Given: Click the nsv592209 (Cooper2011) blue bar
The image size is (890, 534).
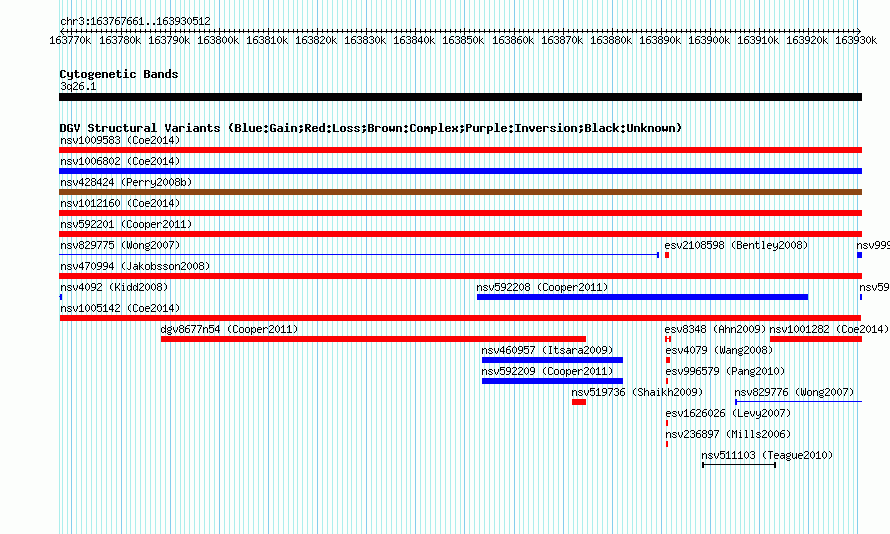Looking at the screenshot, I should click(x=552, y=381).
